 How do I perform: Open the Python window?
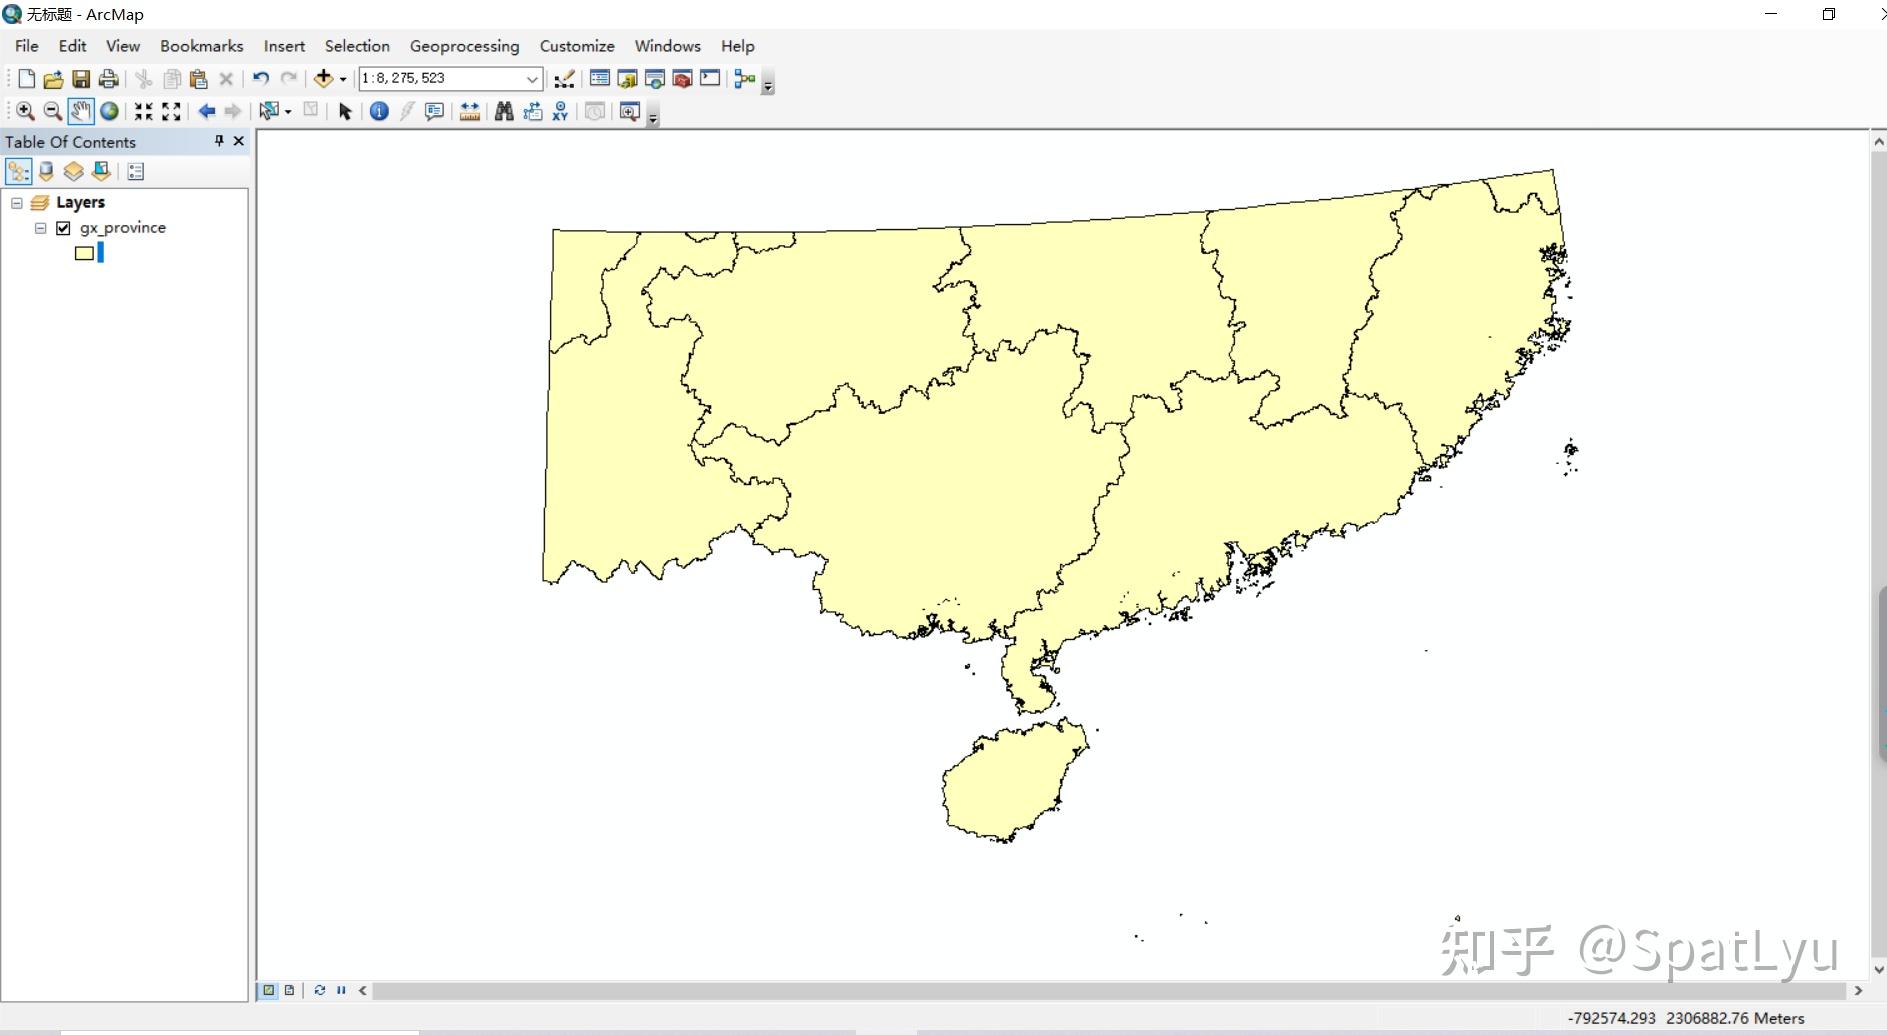tap(710, 79)
